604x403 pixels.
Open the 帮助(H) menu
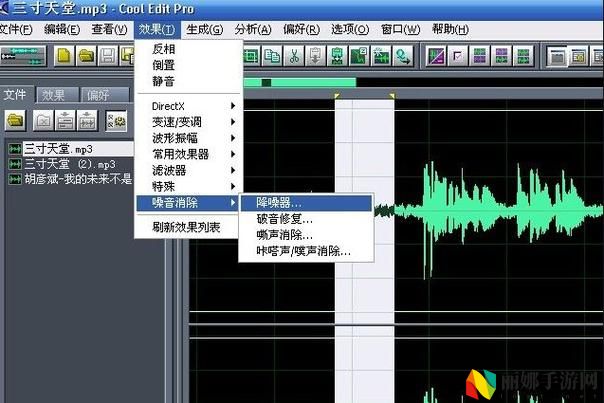pyautogui.click(x=450, y=29)
